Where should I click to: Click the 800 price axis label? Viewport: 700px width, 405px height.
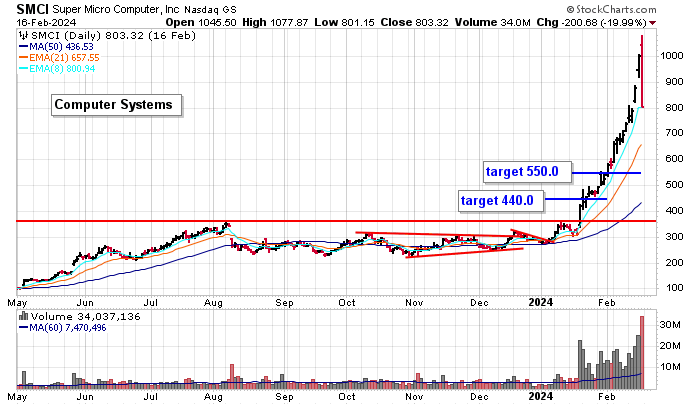tap(674, 108)
